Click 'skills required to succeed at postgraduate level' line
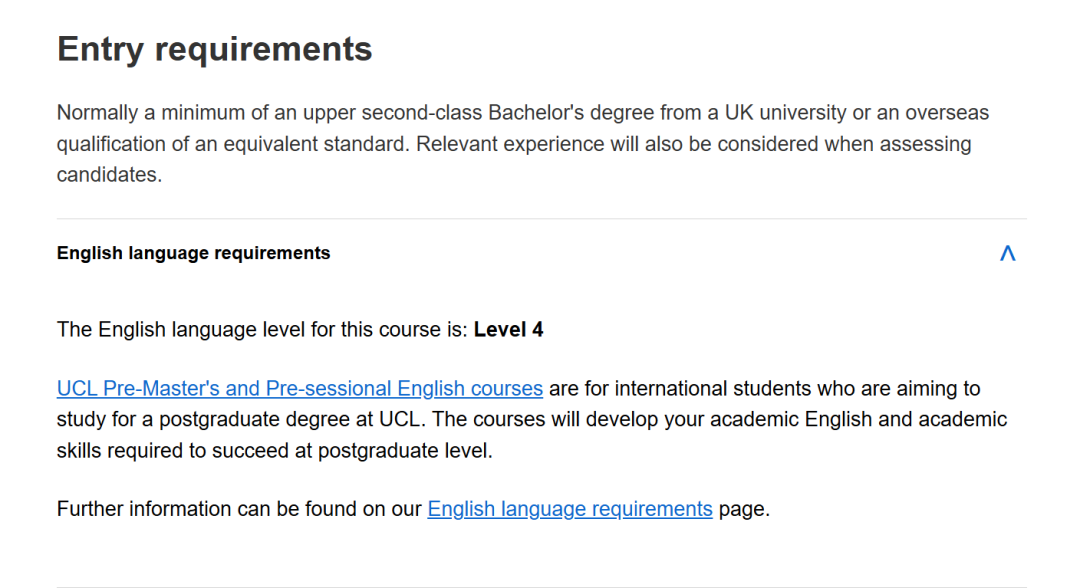 pyautogui.click(x=274, y=451)
